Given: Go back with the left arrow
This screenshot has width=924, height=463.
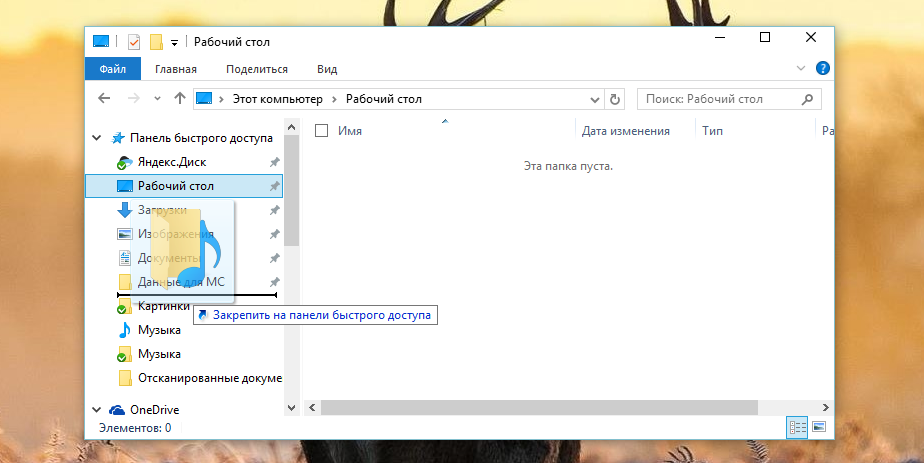Looking at the screenshot, I should (104, 98).
